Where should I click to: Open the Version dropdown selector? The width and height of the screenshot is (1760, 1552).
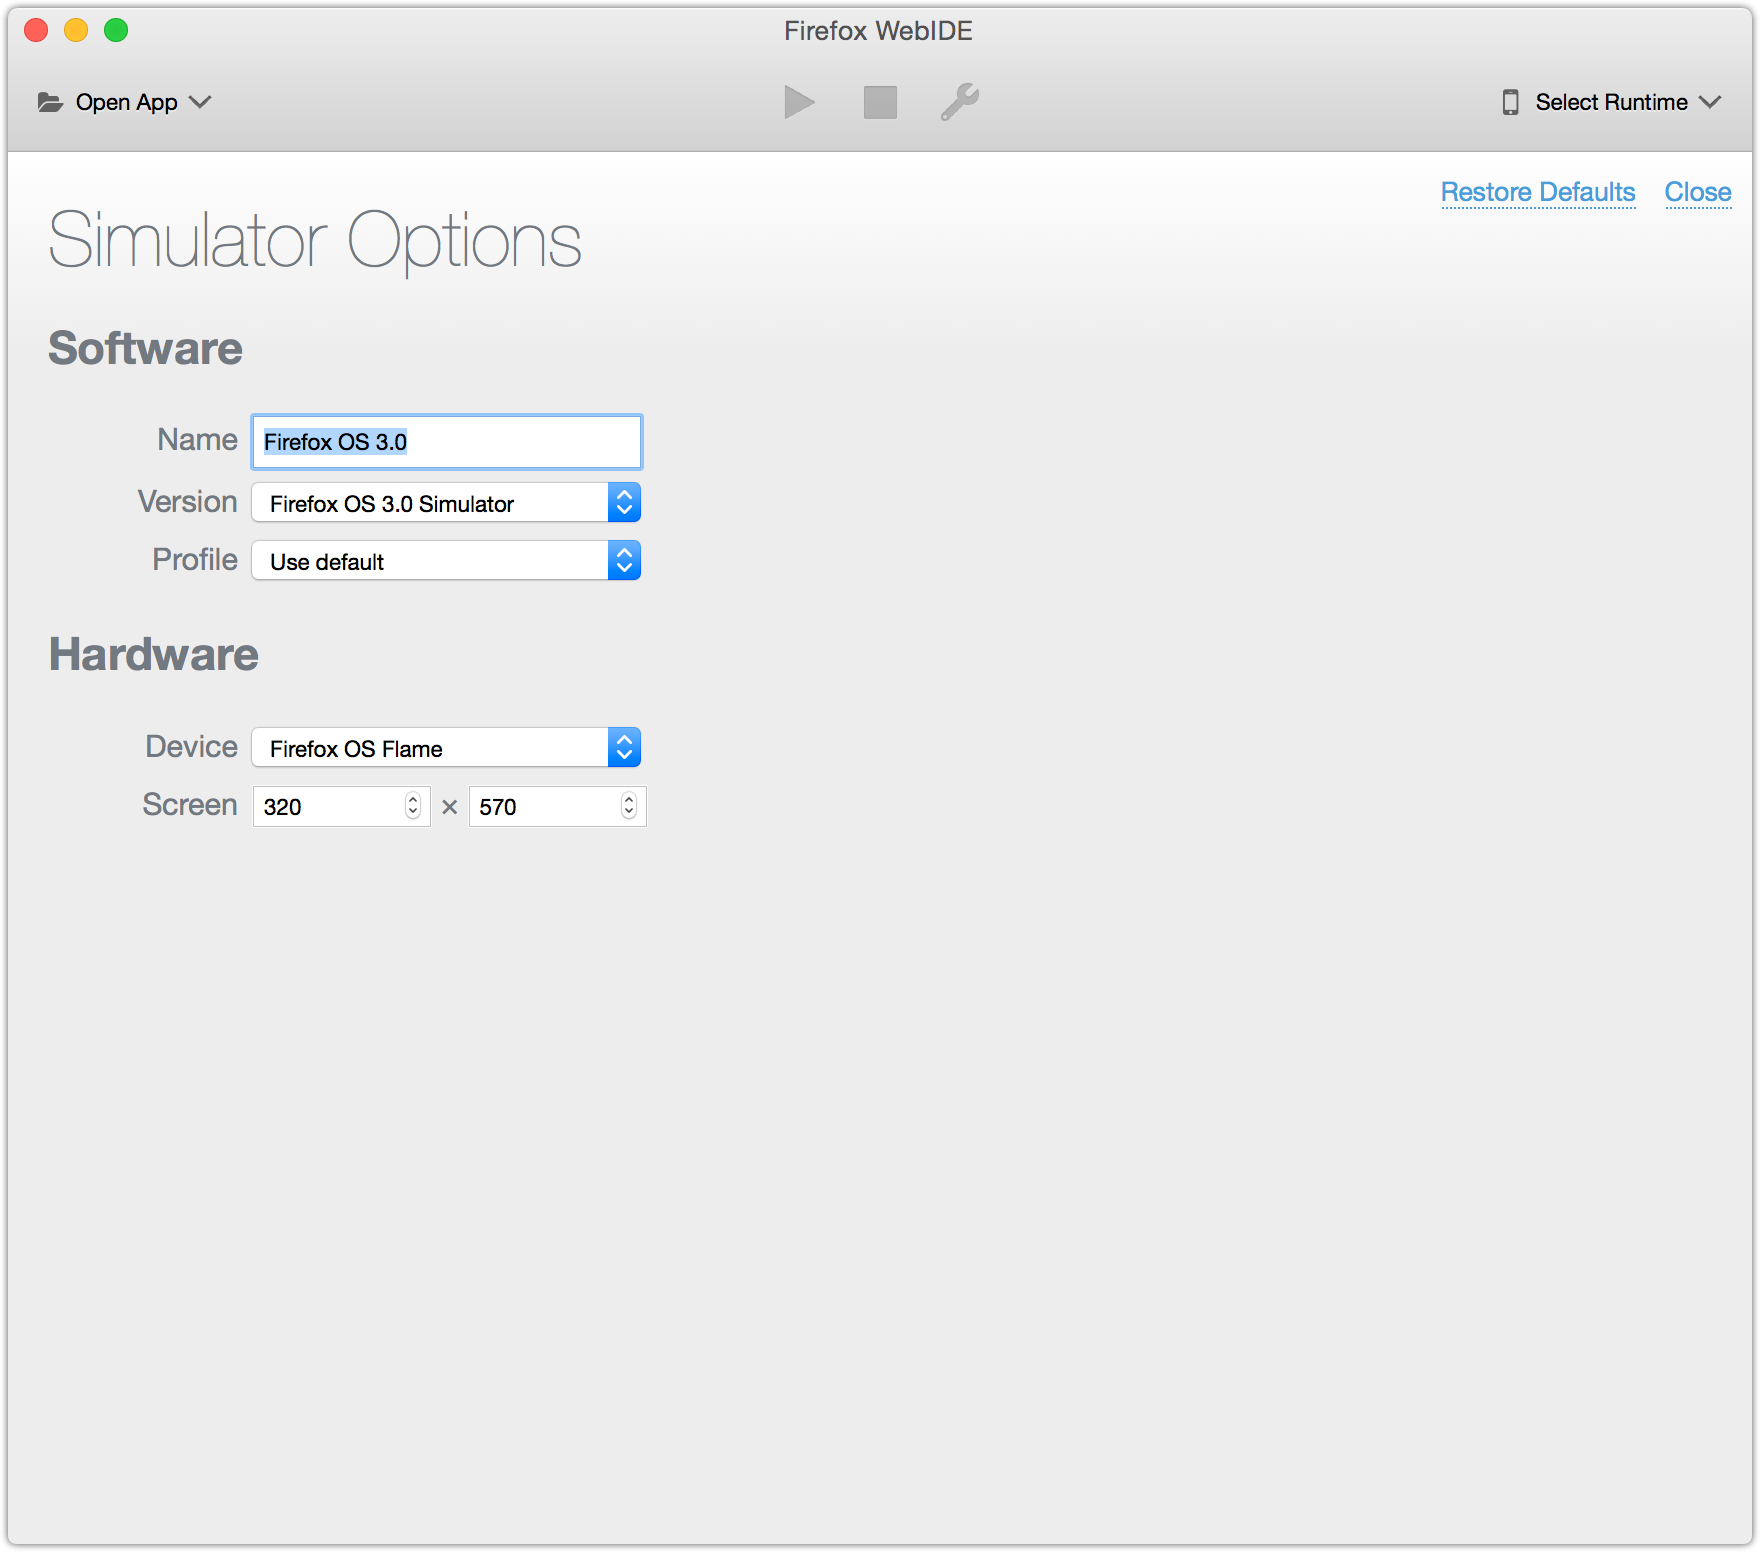(446, 503)
